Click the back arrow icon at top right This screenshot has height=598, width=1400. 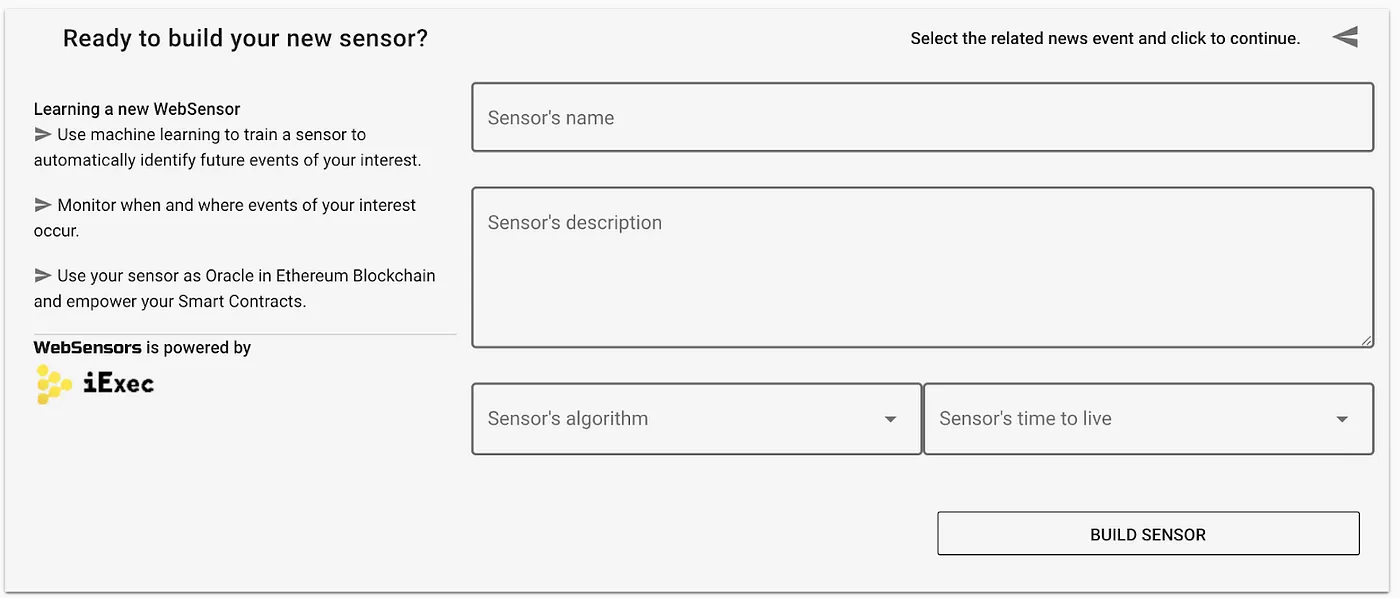[1345, 36]
